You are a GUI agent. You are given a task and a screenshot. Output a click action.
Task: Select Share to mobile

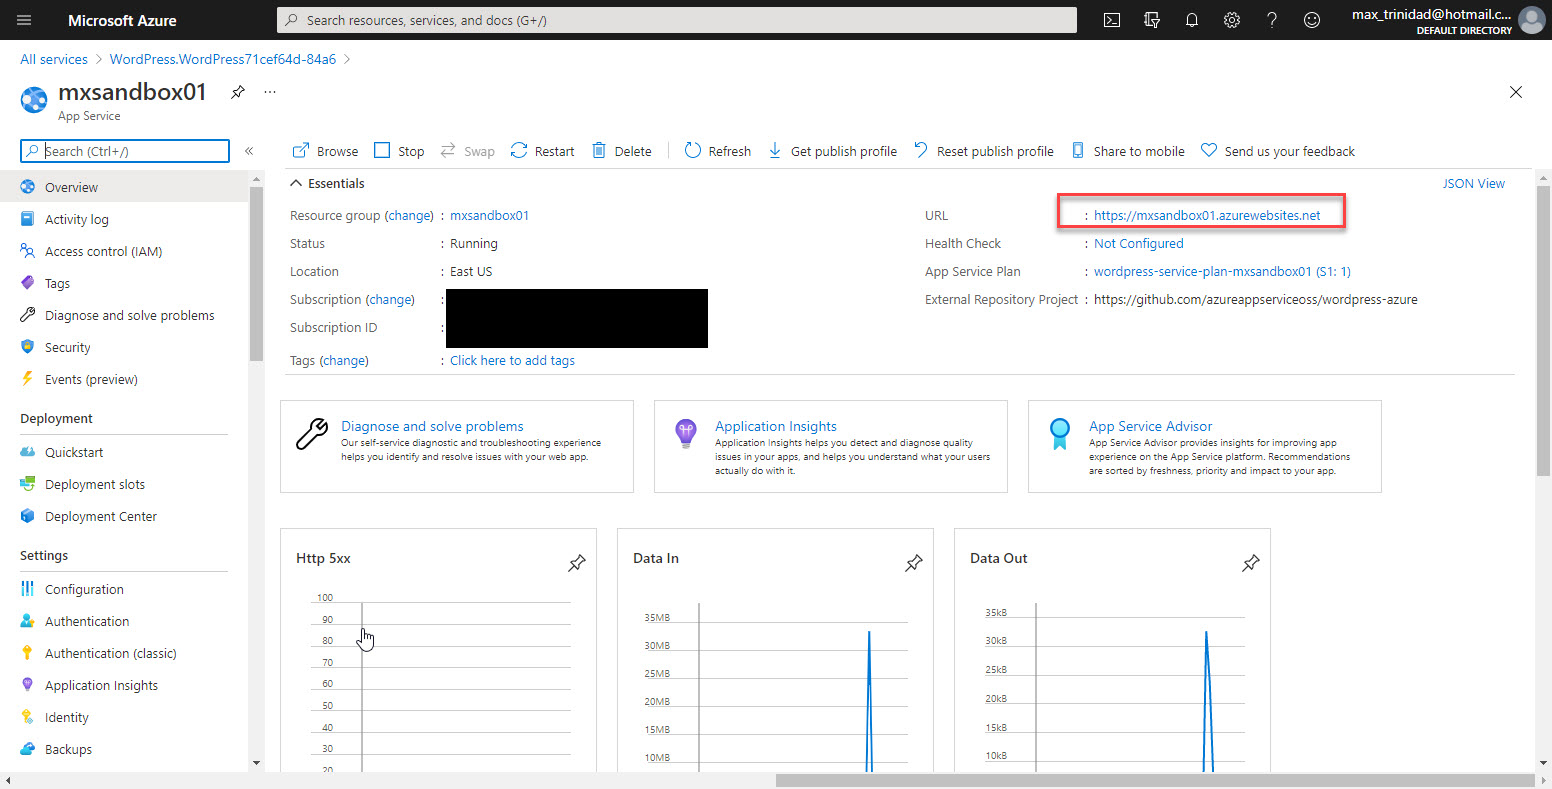(1128, 151)
